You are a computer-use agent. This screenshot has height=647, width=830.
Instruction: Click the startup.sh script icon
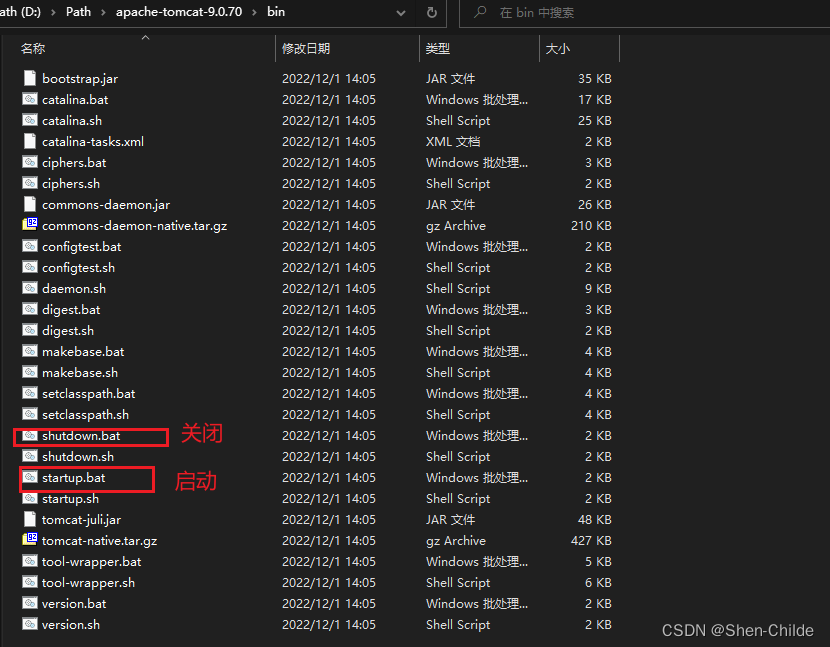30,498
